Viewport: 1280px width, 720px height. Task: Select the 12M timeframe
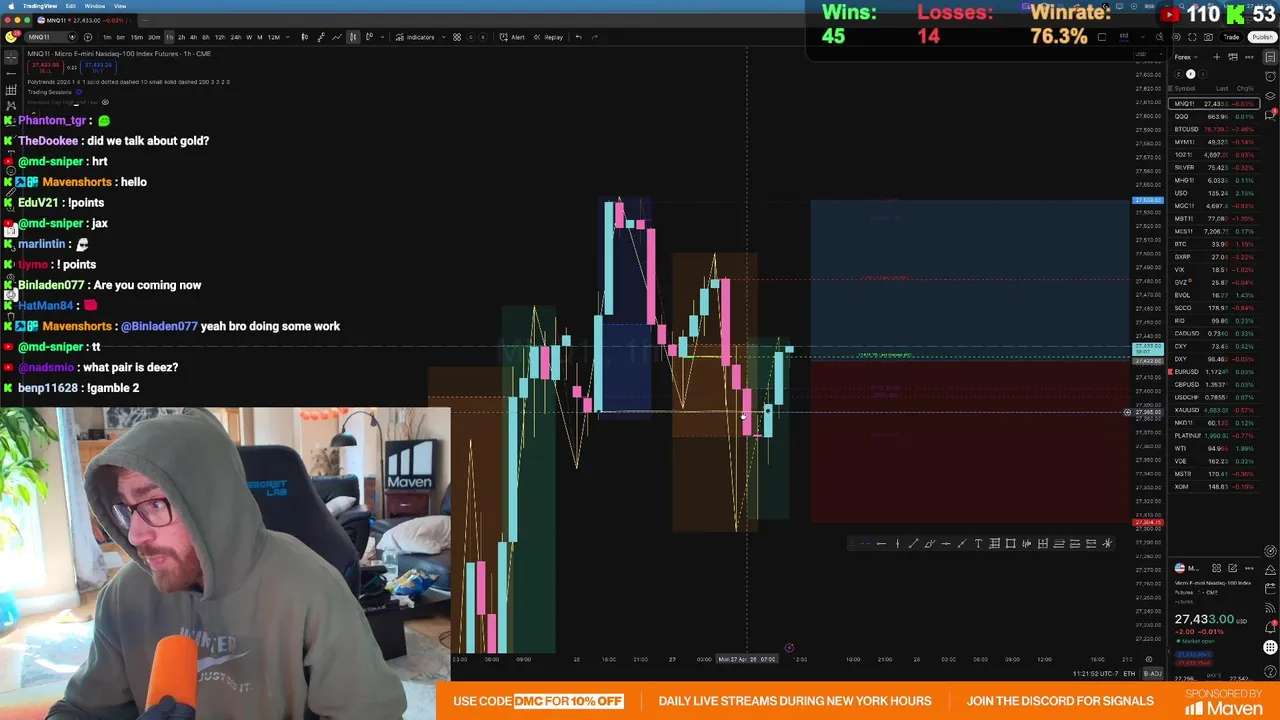273,37
